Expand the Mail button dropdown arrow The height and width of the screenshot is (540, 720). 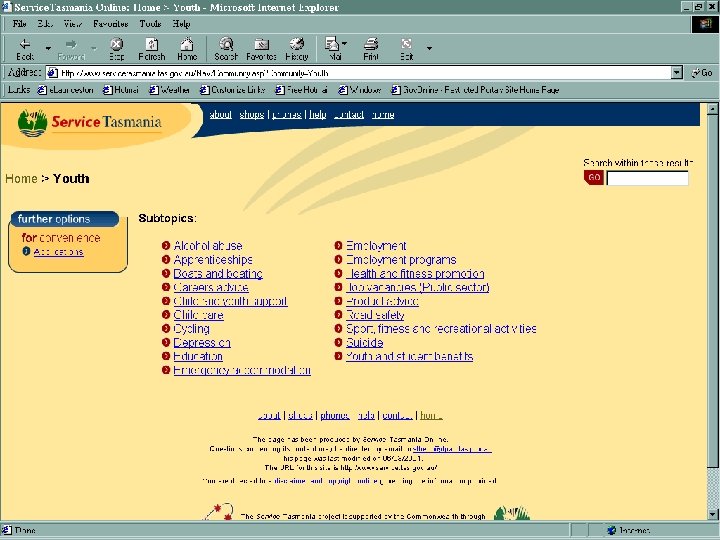(x=345, y=44)
